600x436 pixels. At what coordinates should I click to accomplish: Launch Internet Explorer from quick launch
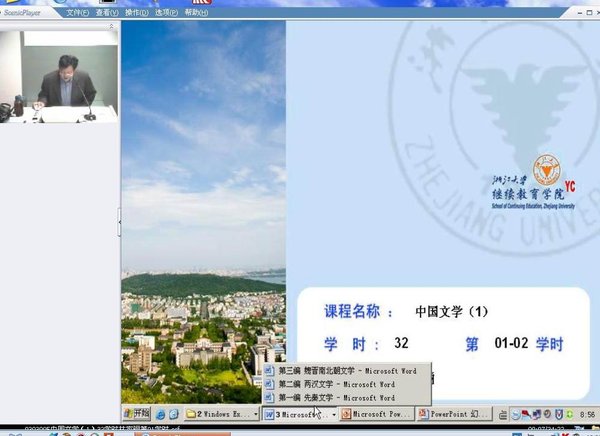[160, 413]
